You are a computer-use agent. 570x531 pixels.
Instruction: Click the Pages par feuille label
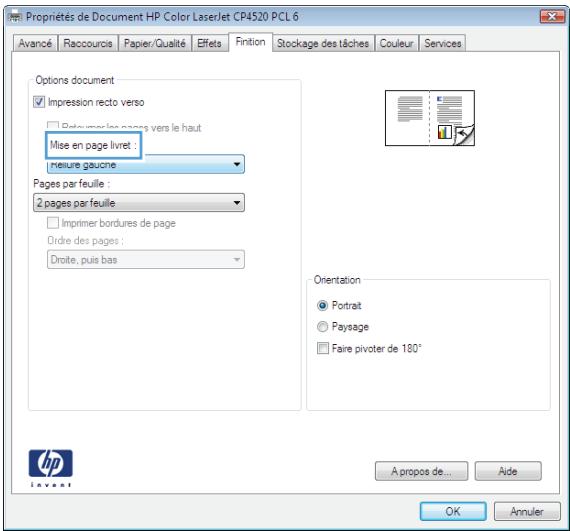point(72,184)
